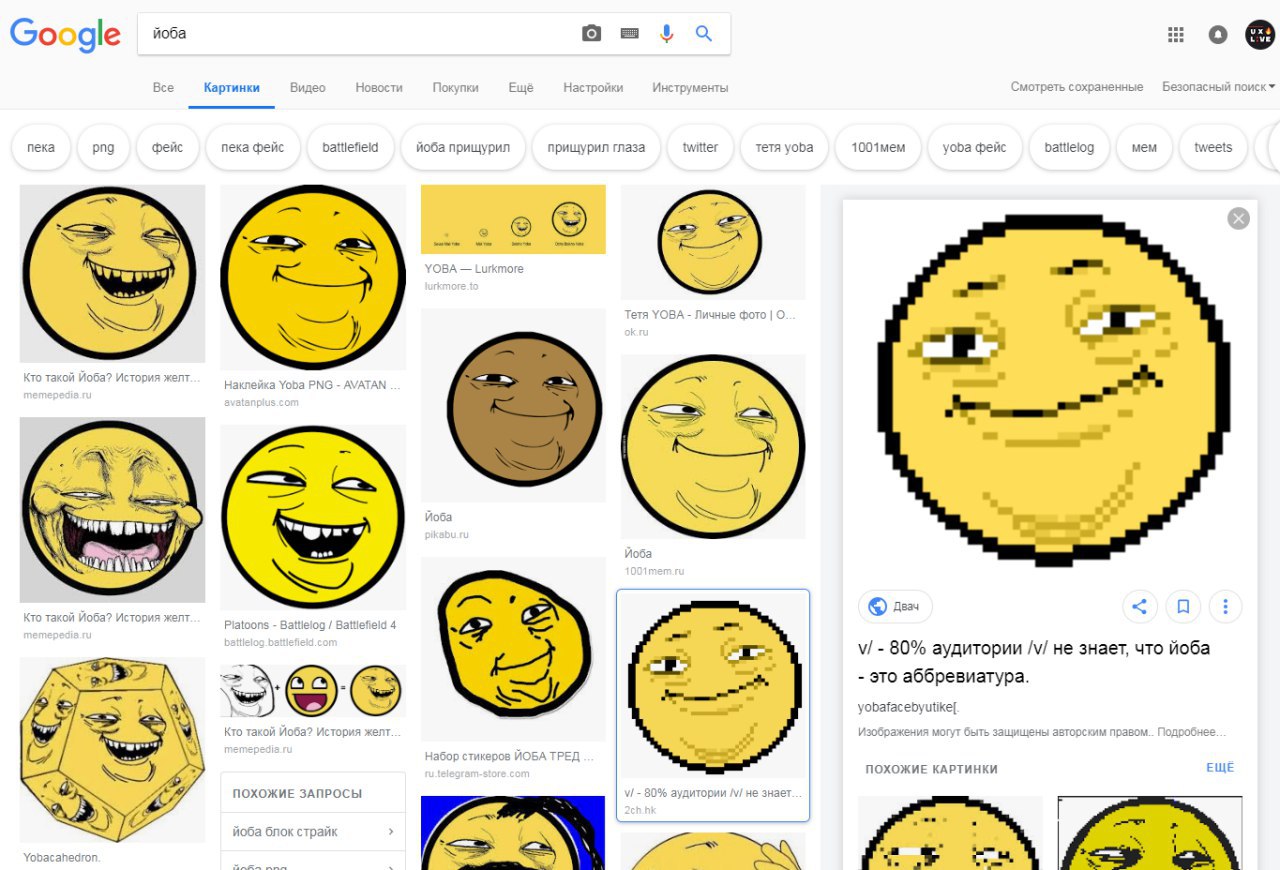Image resolution: width=1280 pixels, height=870 pixels.
Task: Open Тетя YOBA ok.ru thumbnail
Action: (x=713, y=242)
